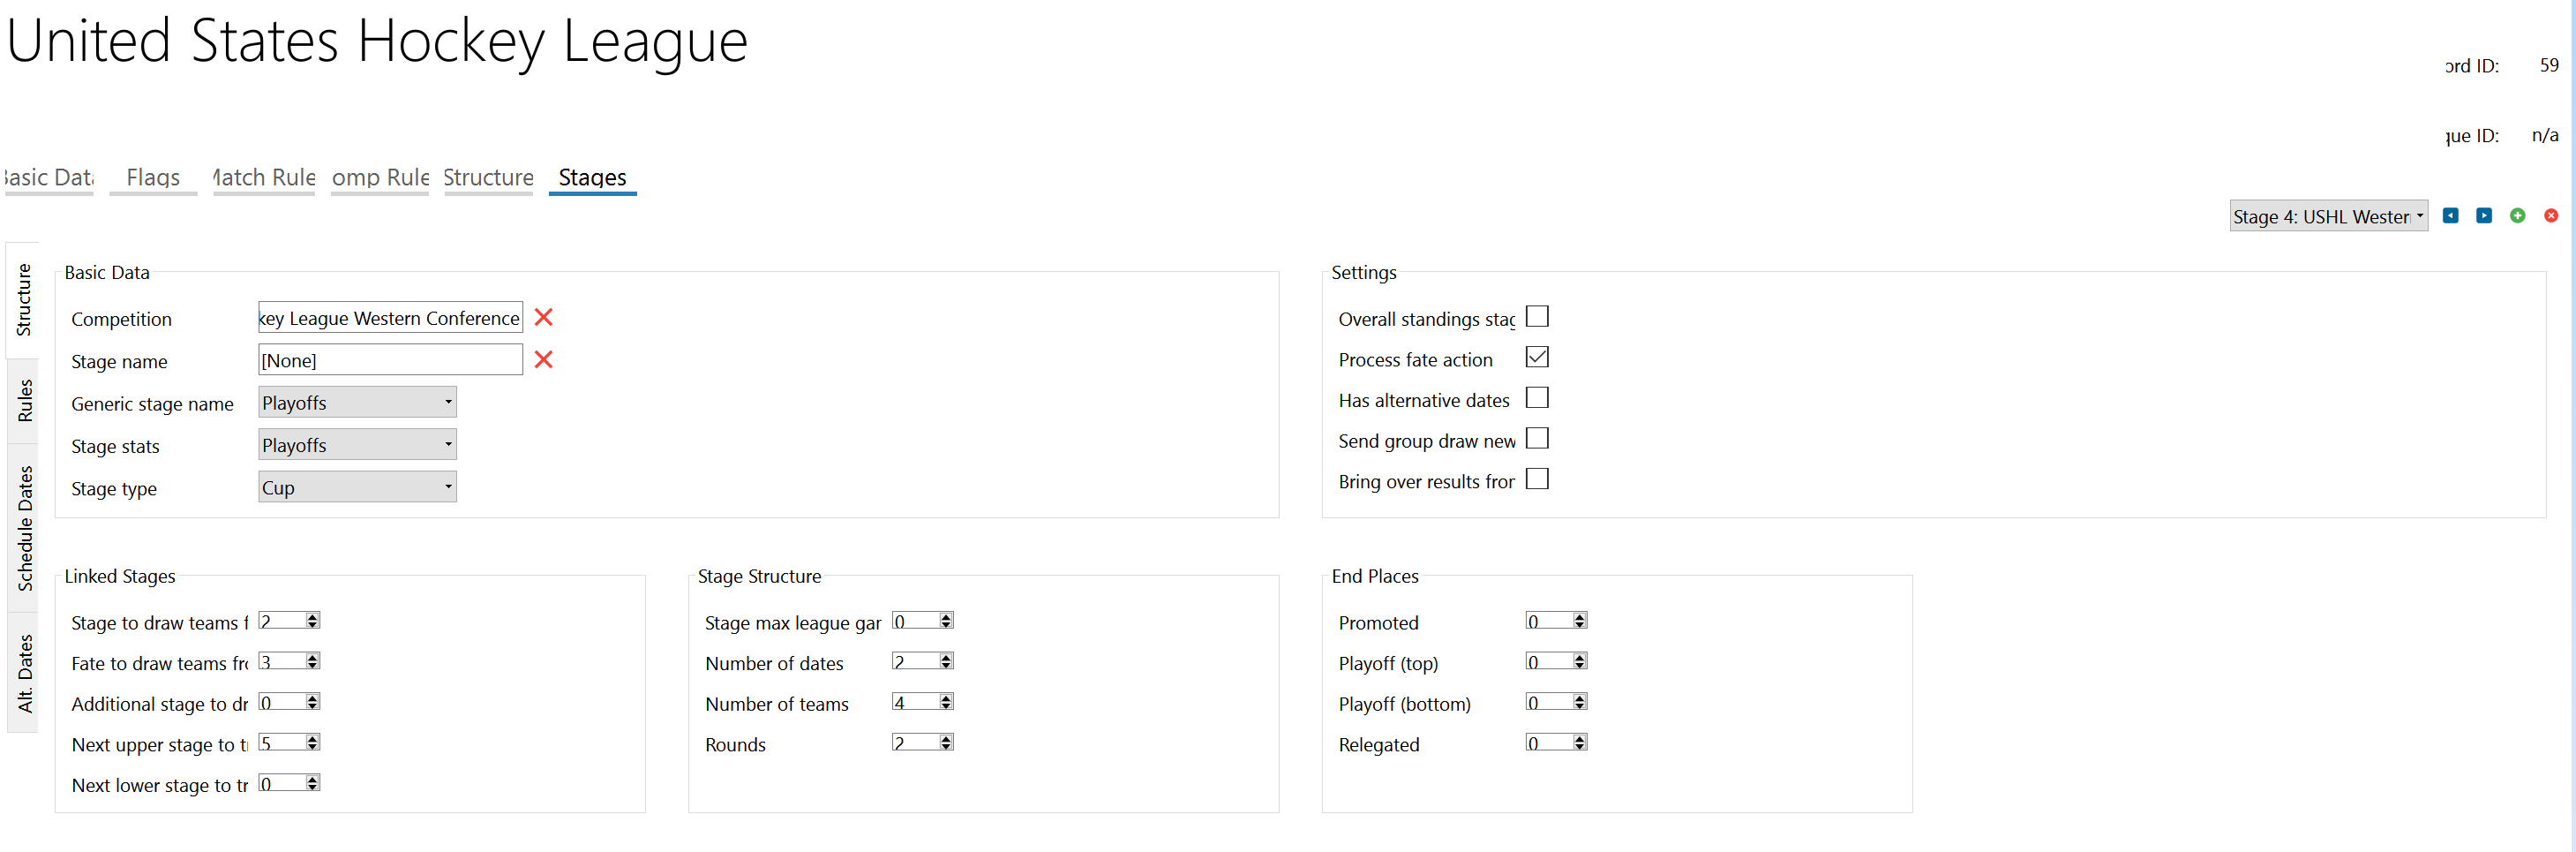
Task: Increase the Number of teams spinner value
Action: 946,697
